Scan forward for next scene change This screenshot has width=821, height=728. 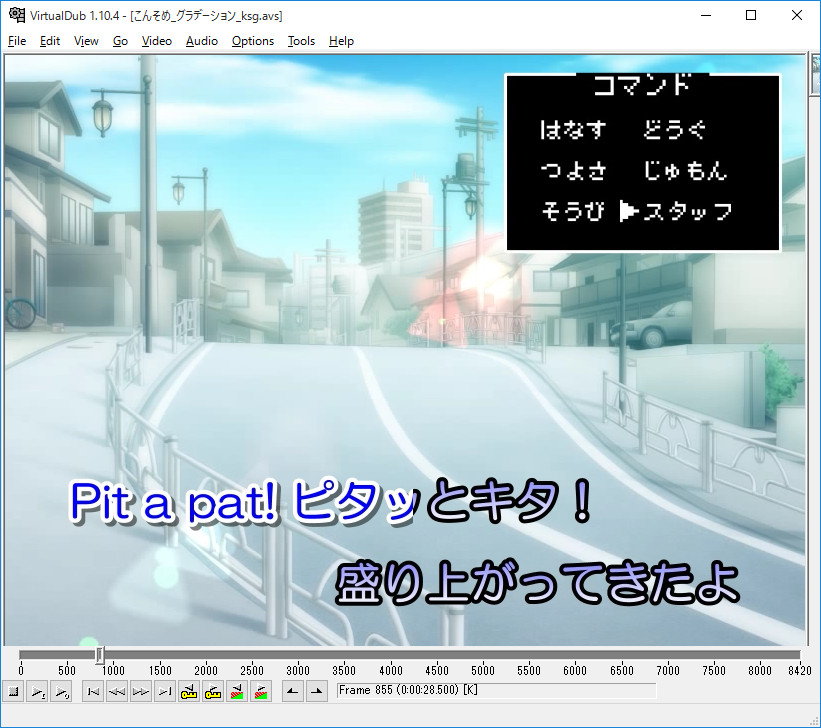[261, 691]
